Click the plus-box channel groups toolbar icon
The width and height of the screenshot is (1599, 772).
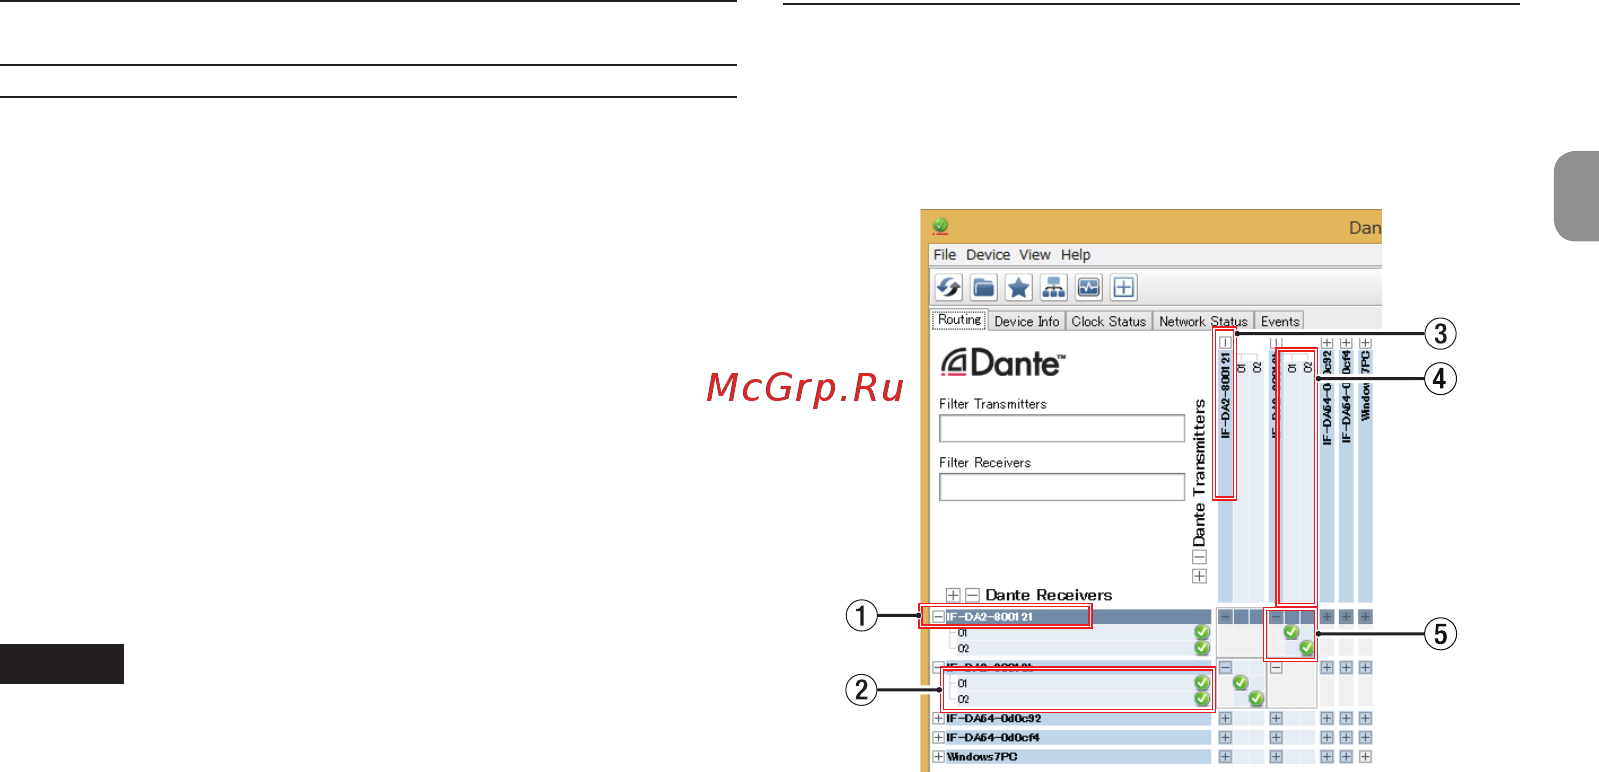tap(1124, 288)
